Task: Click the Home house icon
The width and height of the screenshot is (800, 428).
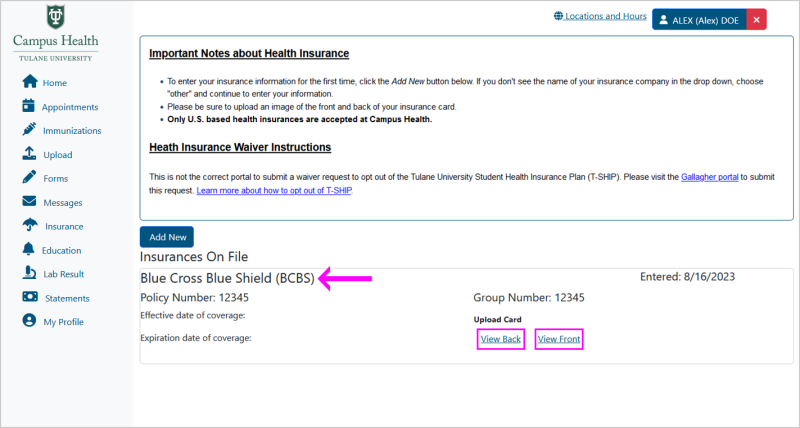Action: [30, 82]
